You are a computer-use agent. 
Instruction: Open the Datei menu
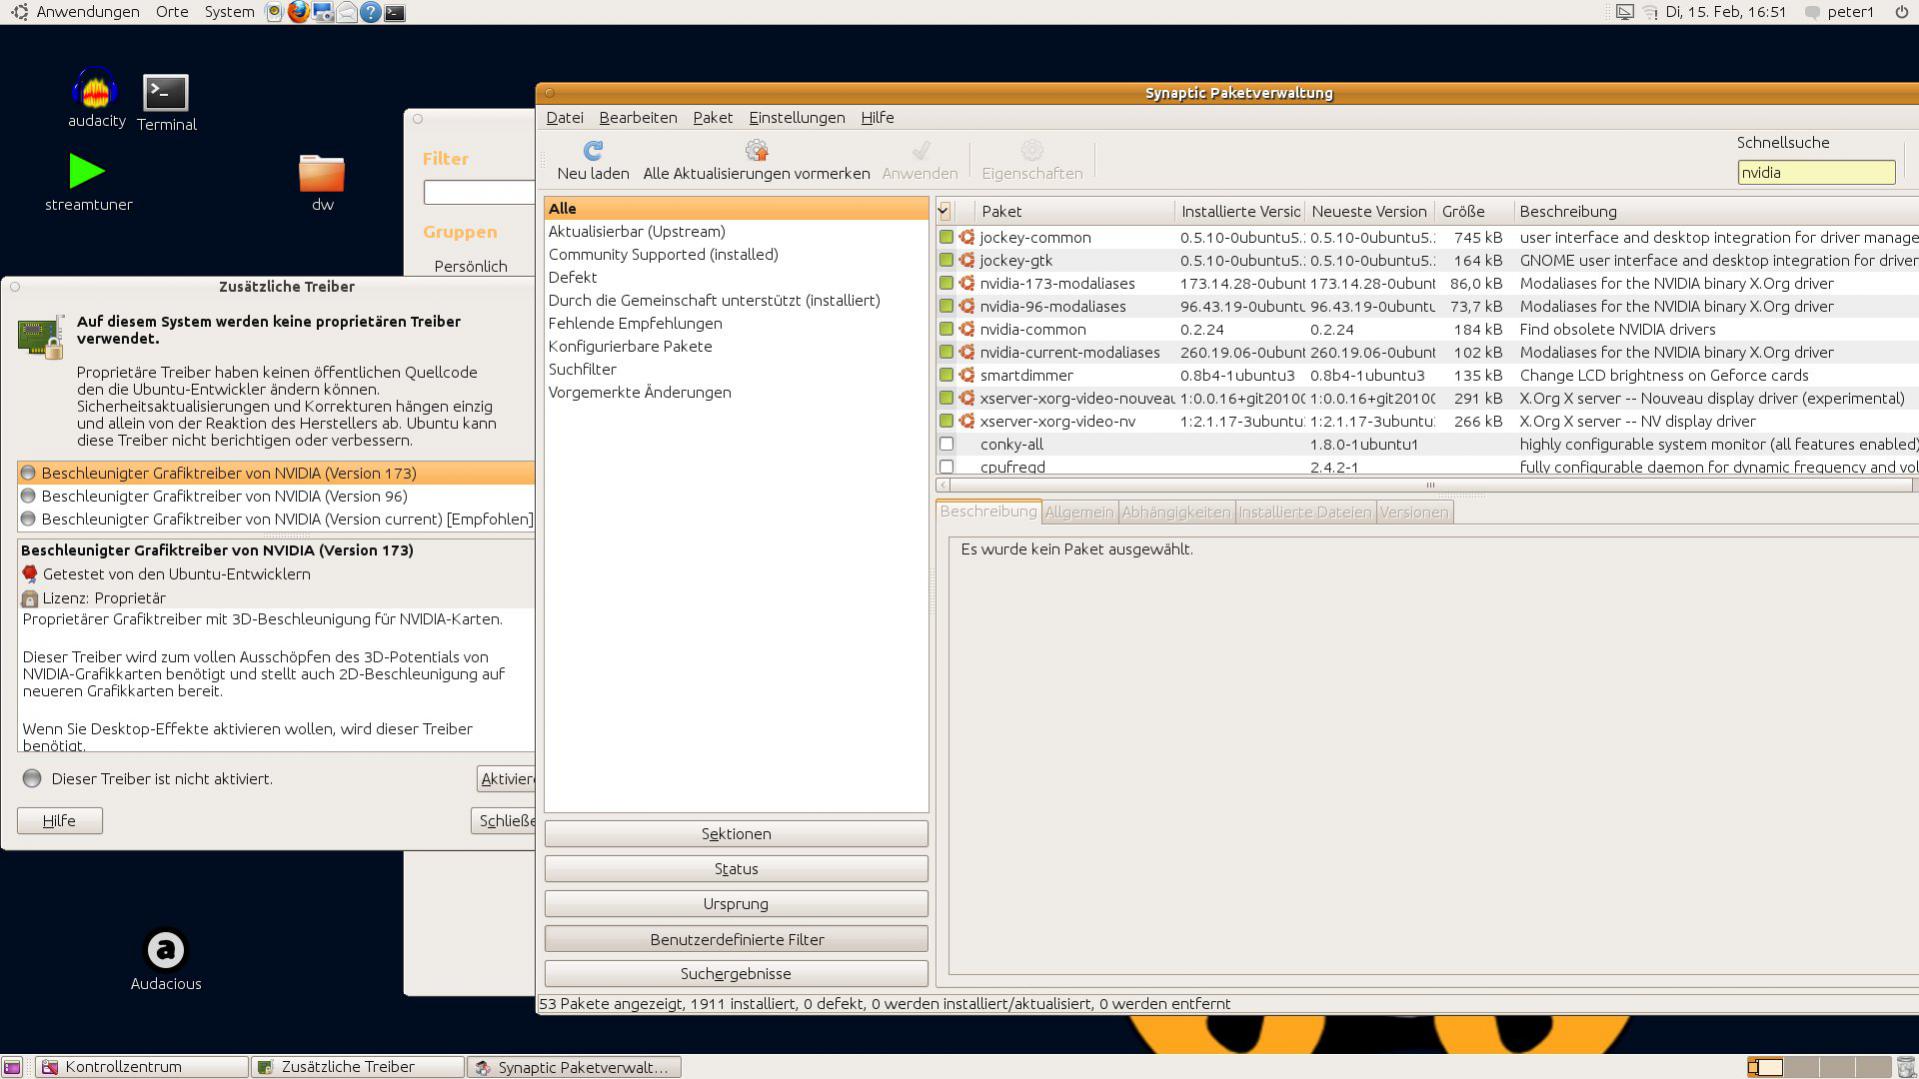pos(565,117)
